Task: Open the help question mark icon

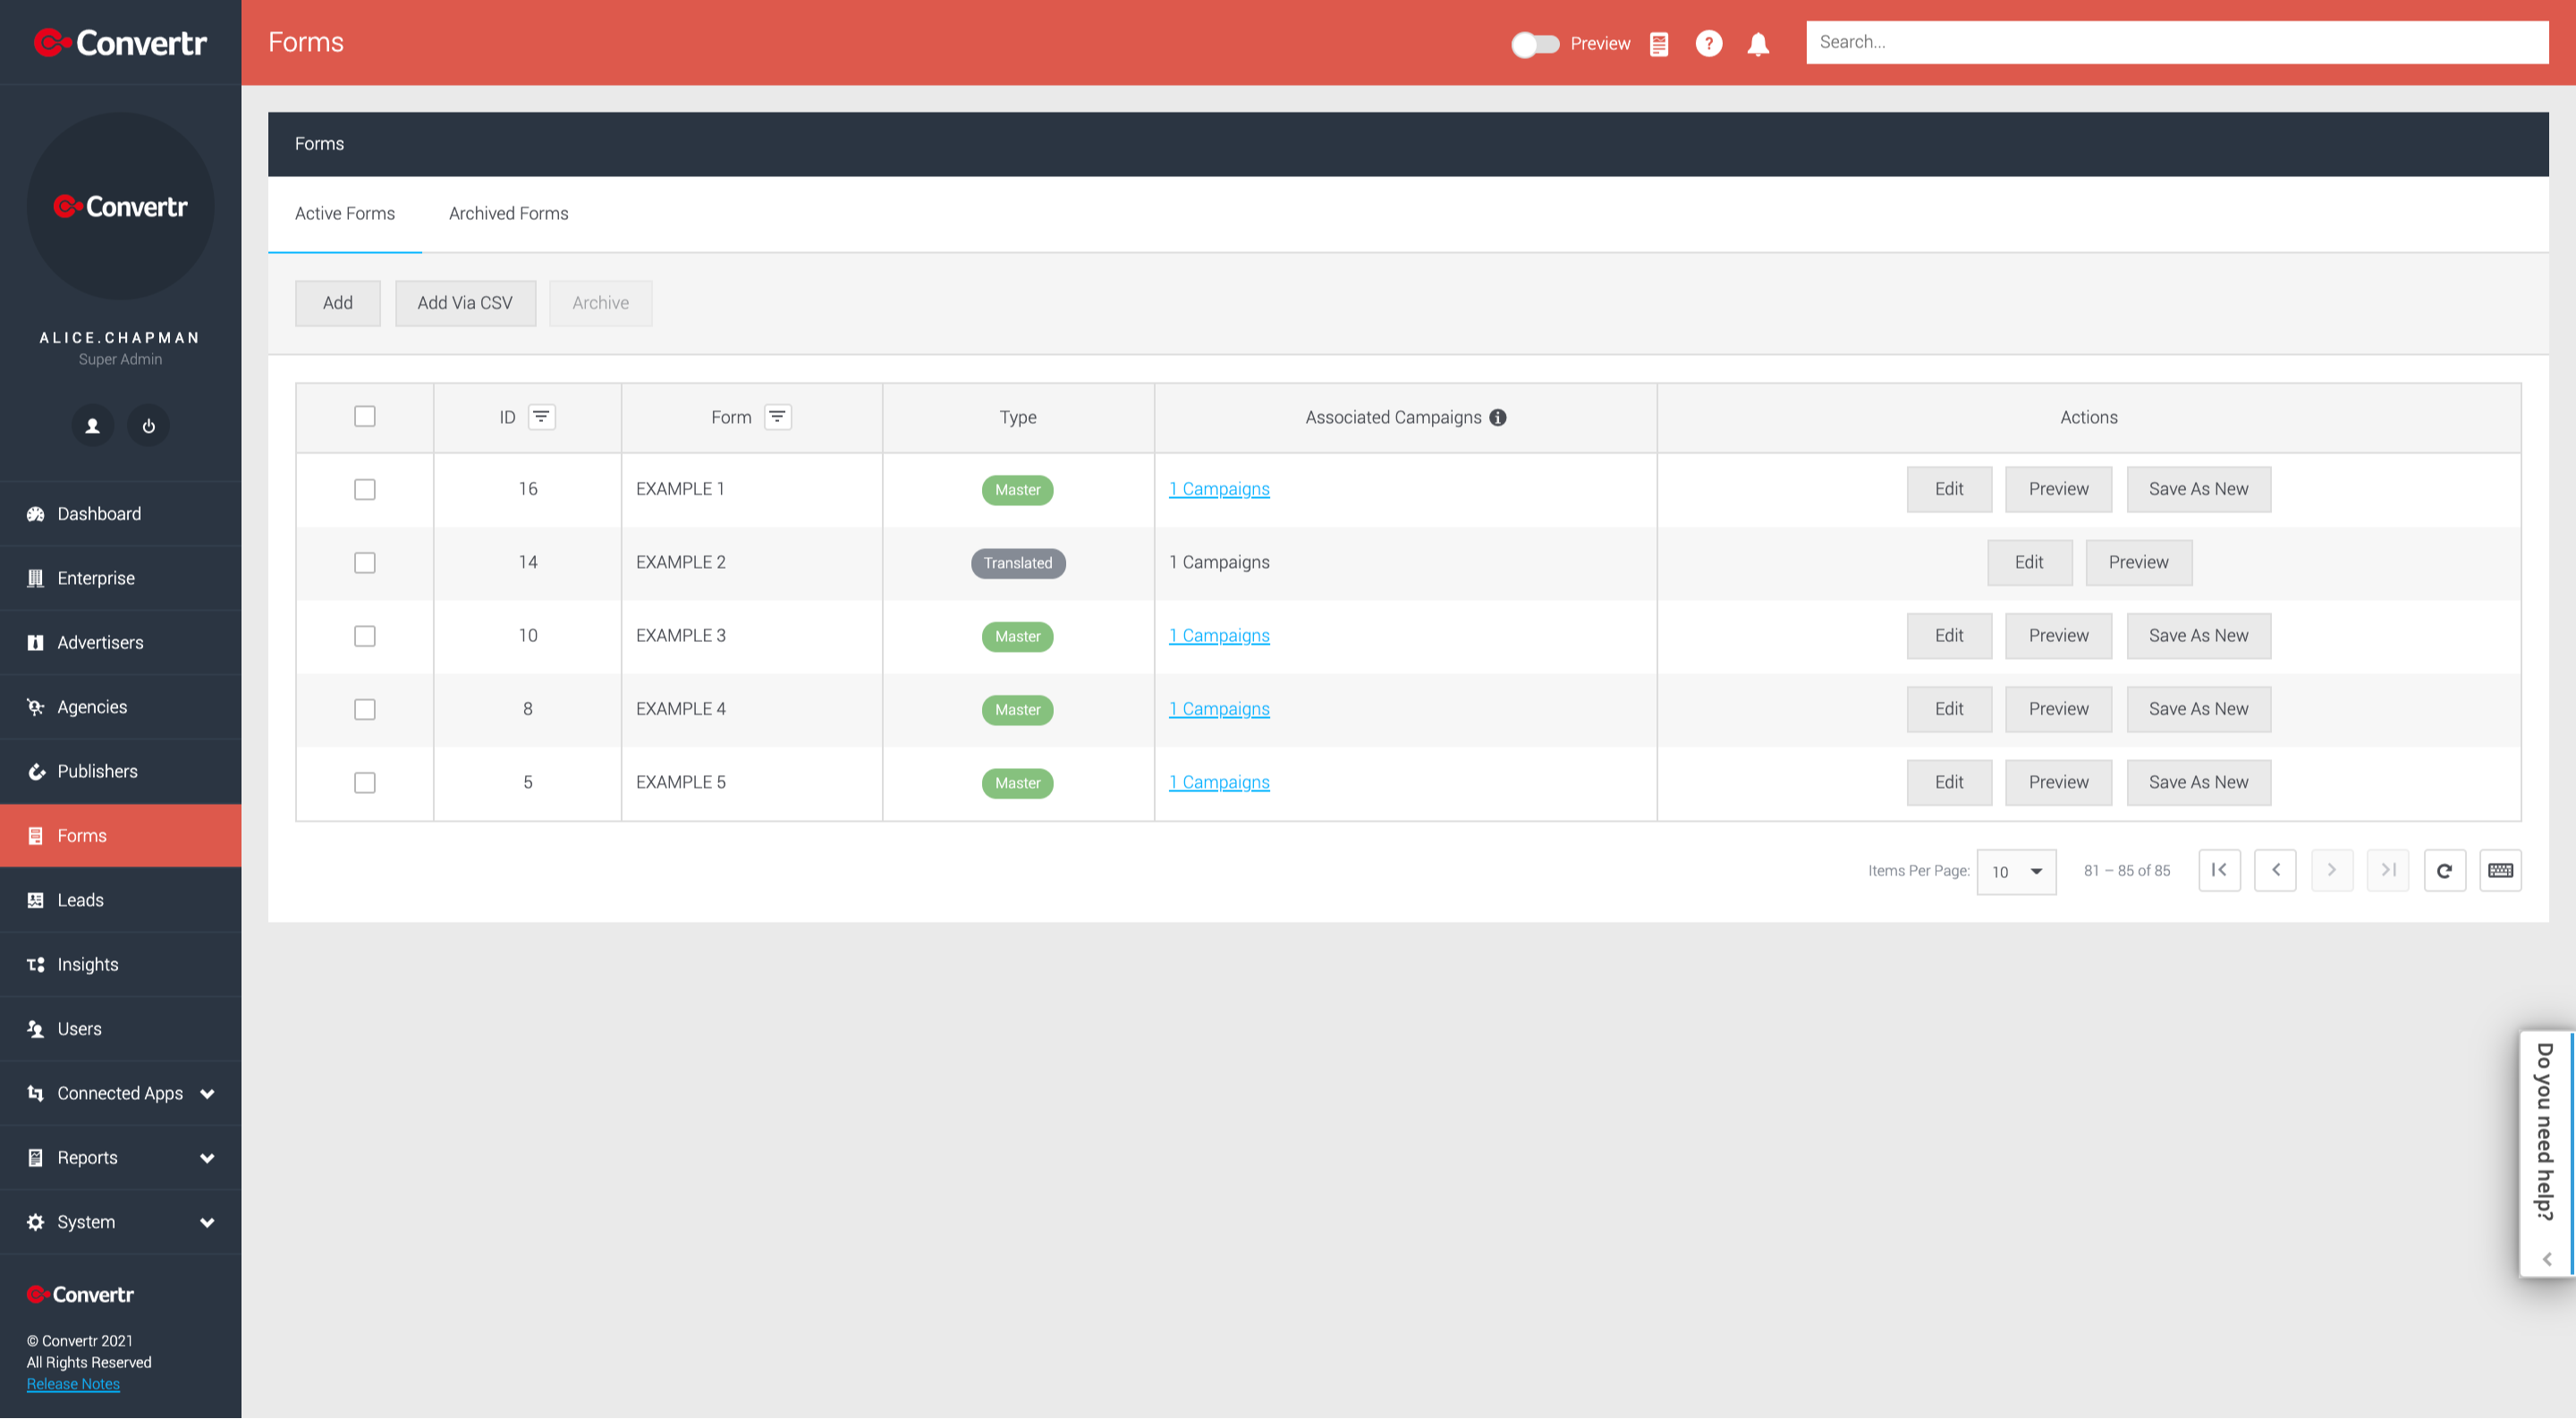Action: [1708, 43]
